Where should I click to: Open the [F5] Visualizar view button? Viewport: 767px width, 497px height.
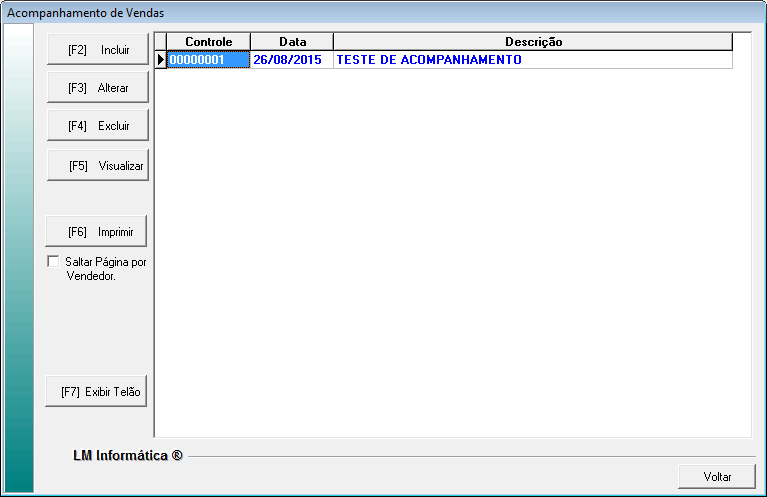pyautogui.click(x=98, y=166)
